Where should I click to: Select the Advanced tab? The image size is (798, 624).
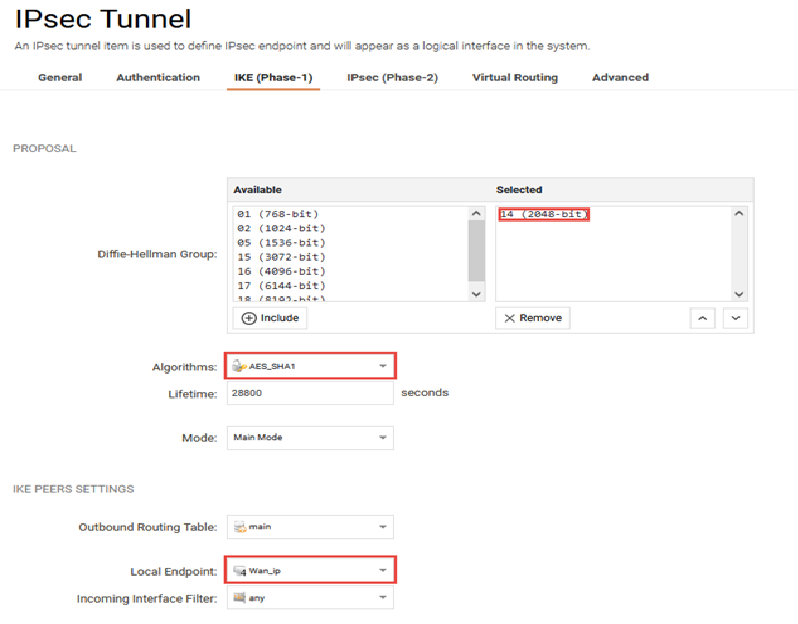pyautogui.click(x=620, y=77)
